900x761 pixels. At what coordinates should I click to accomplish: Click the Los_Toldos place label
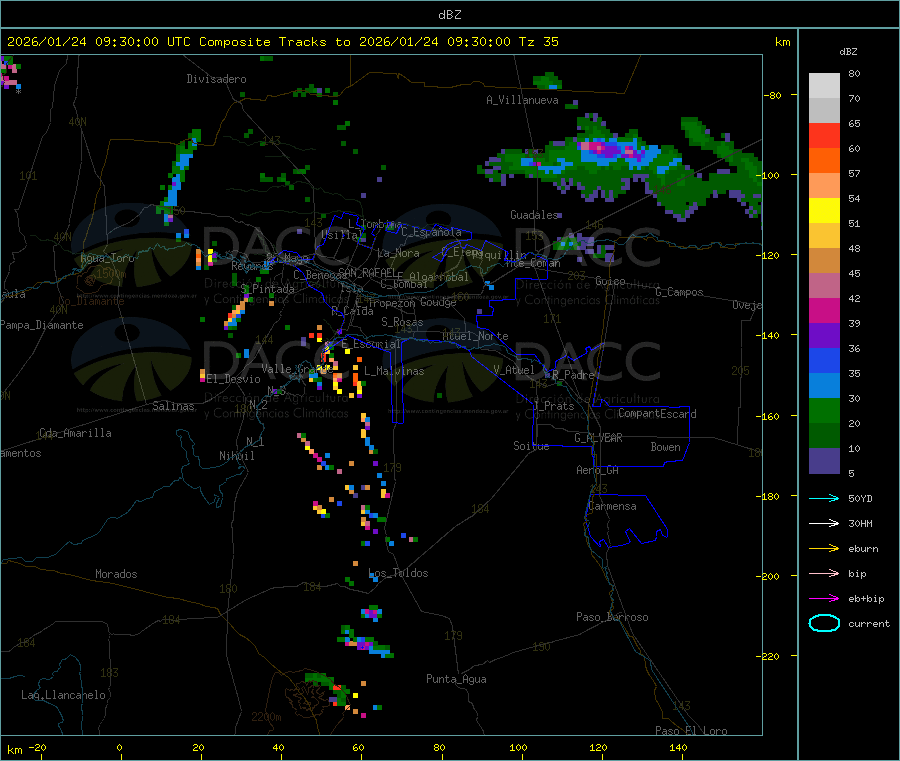(x=398, y=573)
